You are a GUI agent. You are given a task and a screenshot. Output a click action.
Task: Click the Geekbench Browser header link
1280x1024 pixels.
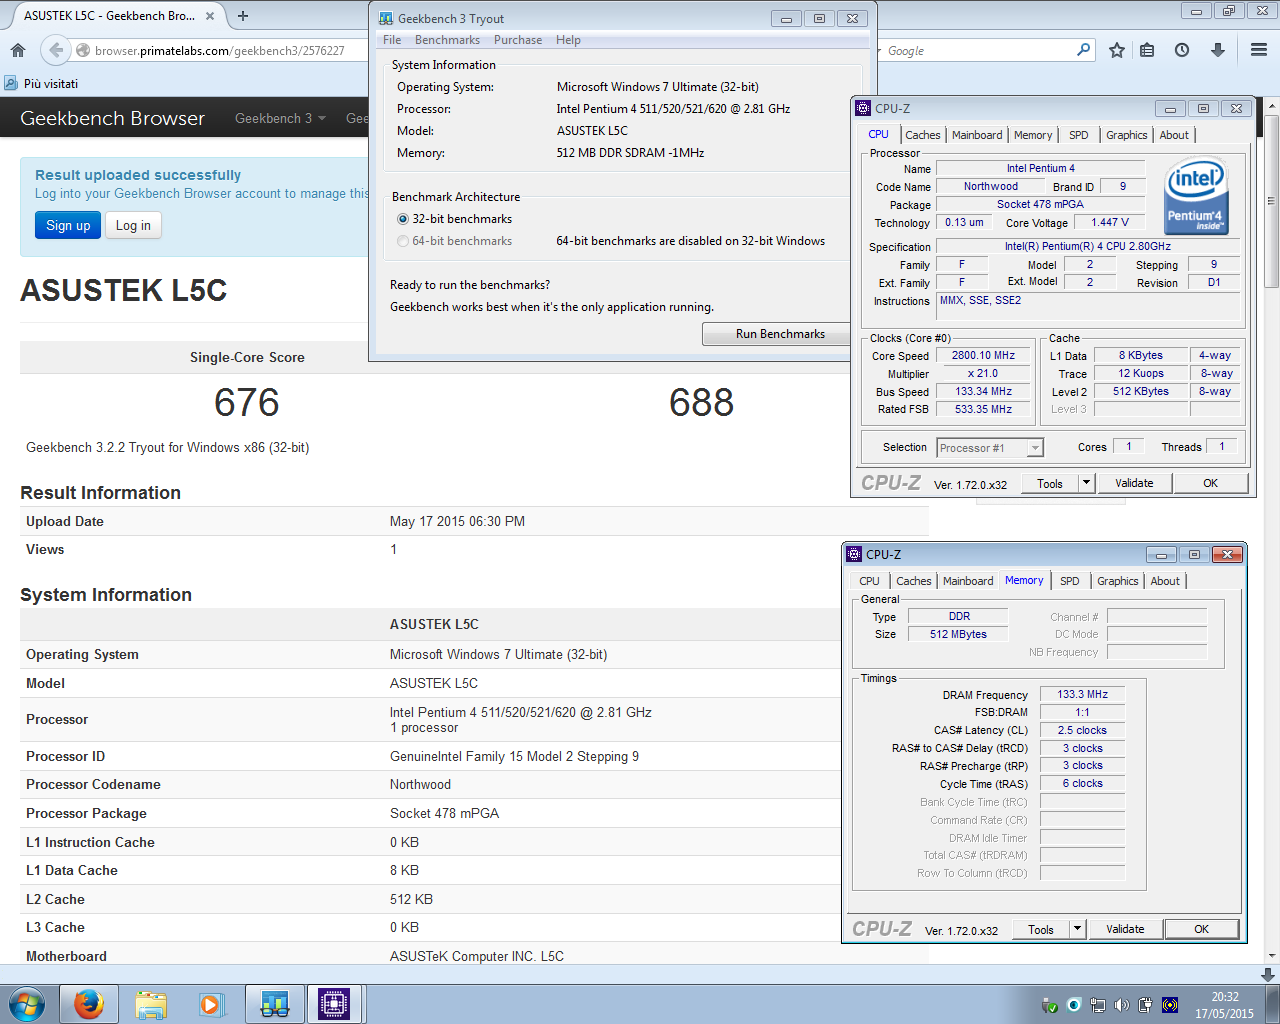[x=112, y=118]
